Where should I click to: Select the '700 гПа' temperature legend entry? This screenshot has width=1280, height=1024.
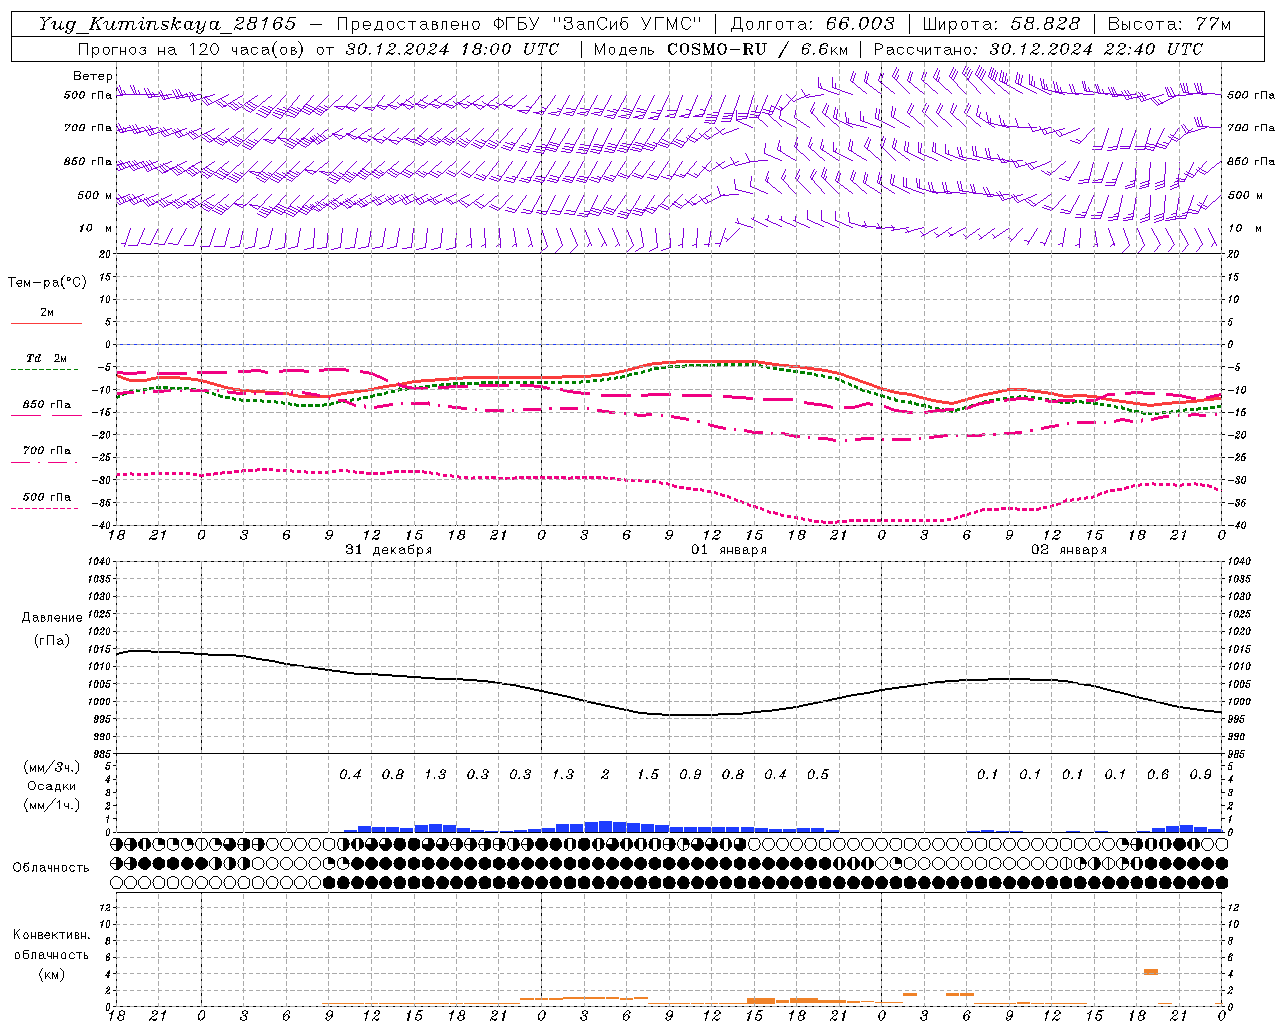47,451
